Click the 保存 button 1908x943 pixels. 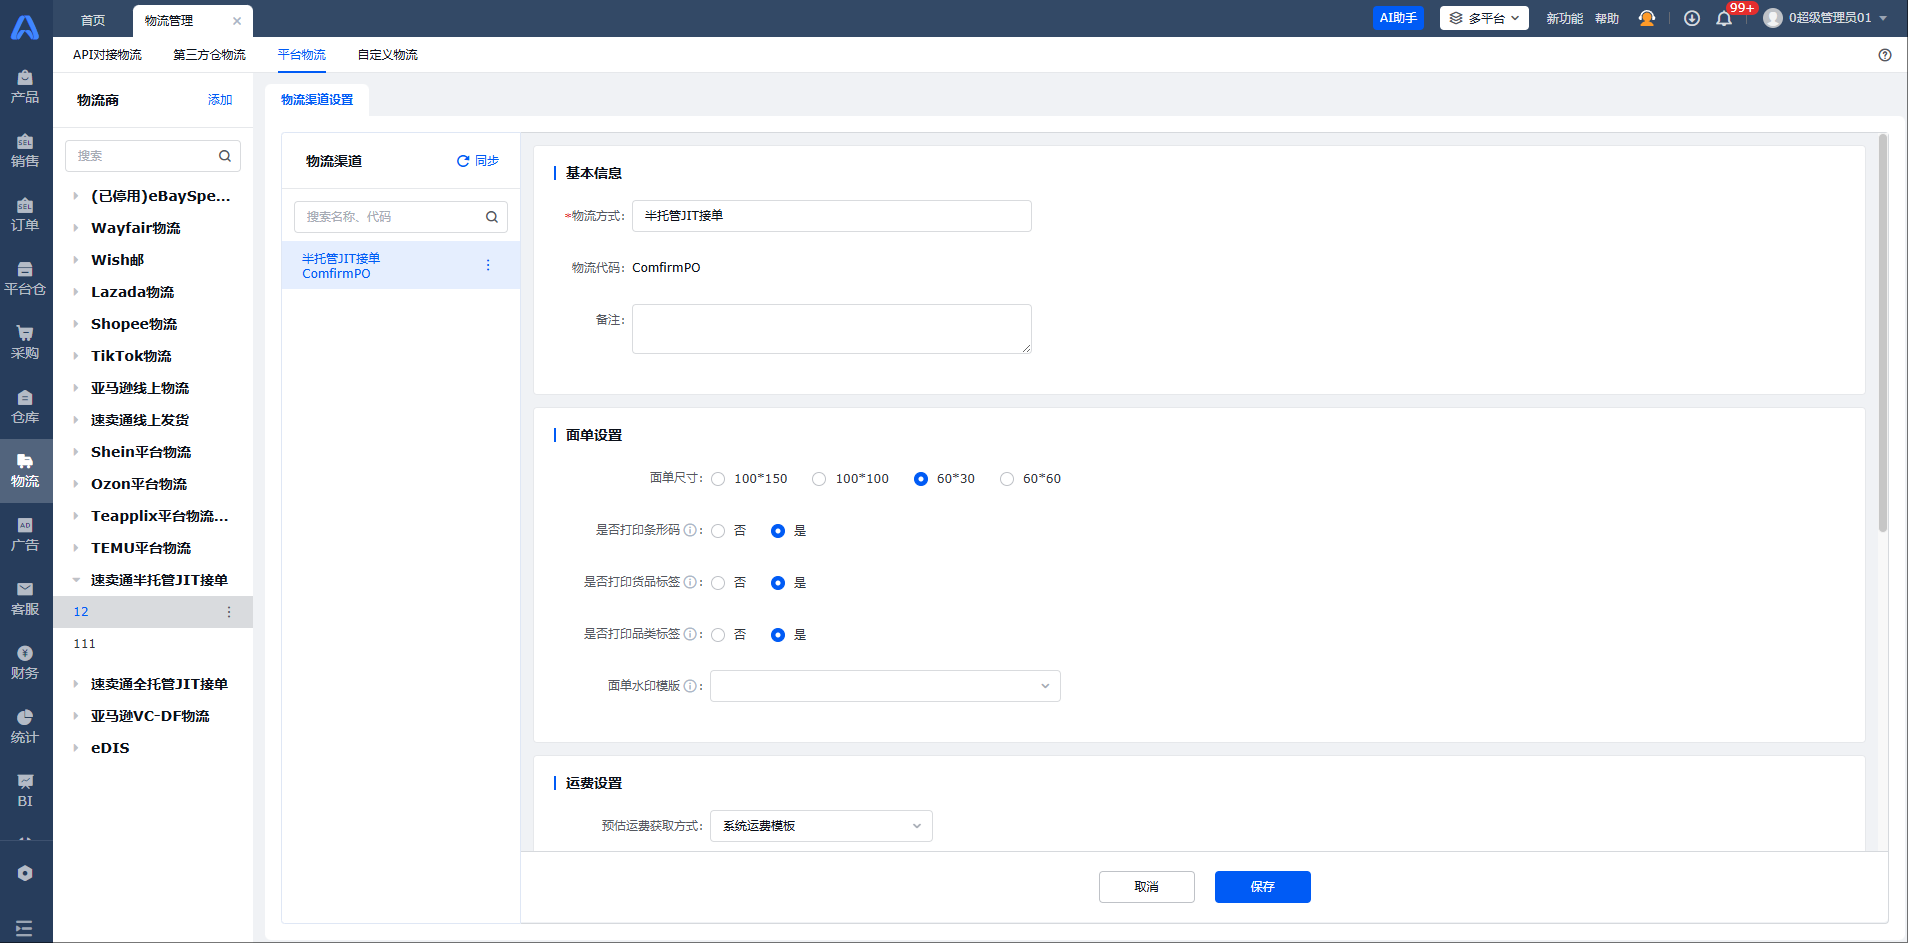click(x=1263, y=887)
